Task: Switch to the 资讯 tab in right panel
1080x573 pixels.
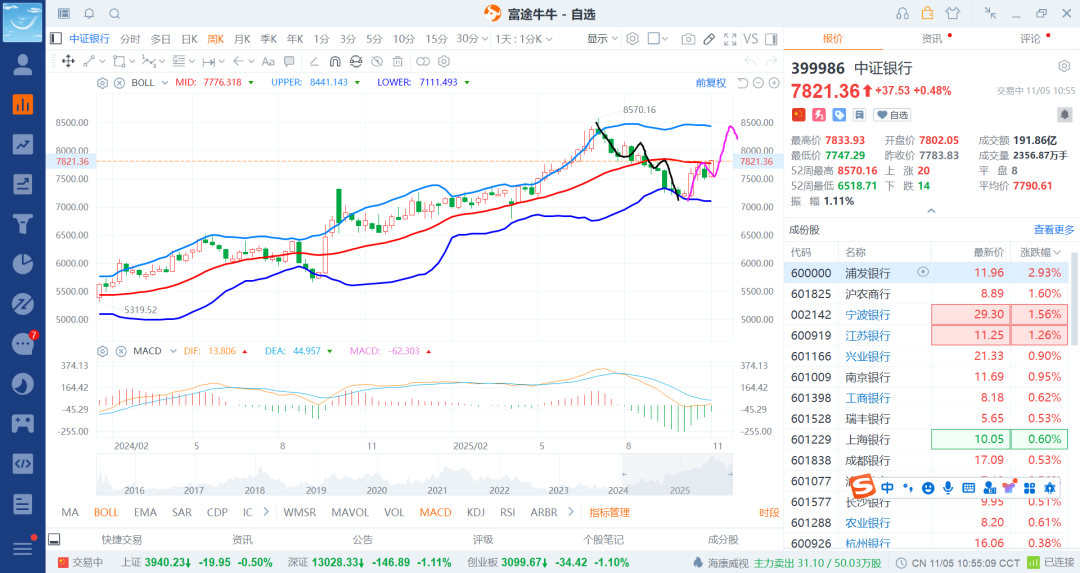Action: pos(932,39)
